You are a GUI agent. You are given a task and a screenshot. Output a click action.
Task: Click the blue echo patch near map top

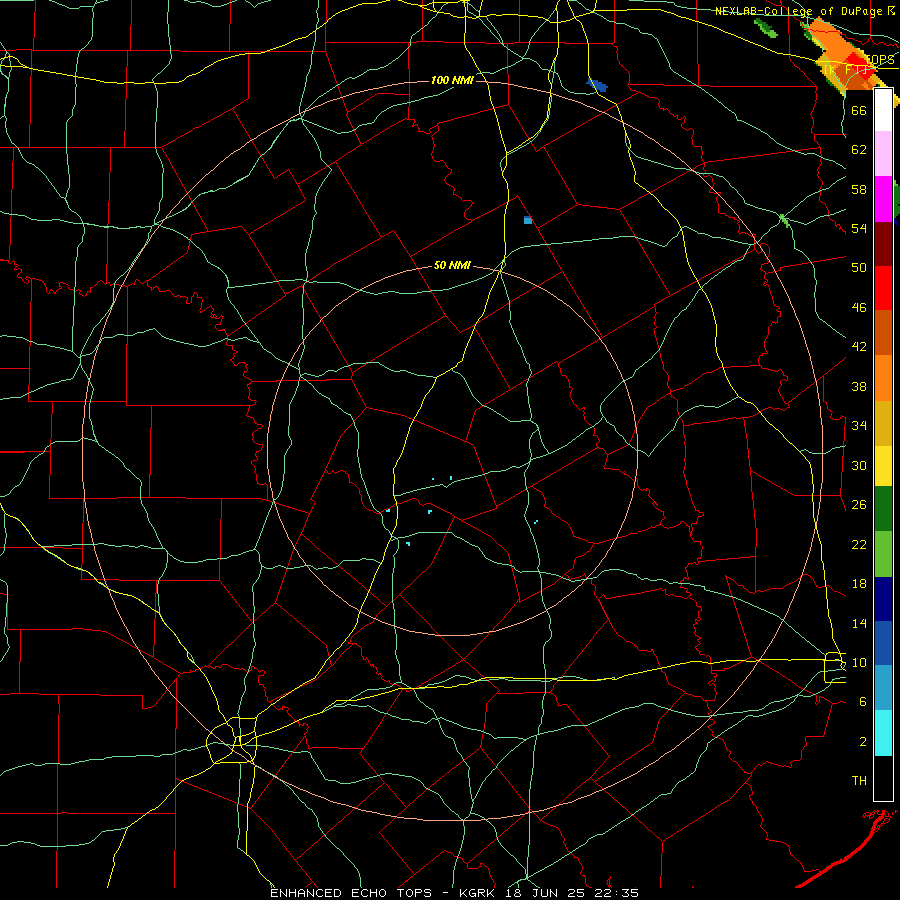597,85
